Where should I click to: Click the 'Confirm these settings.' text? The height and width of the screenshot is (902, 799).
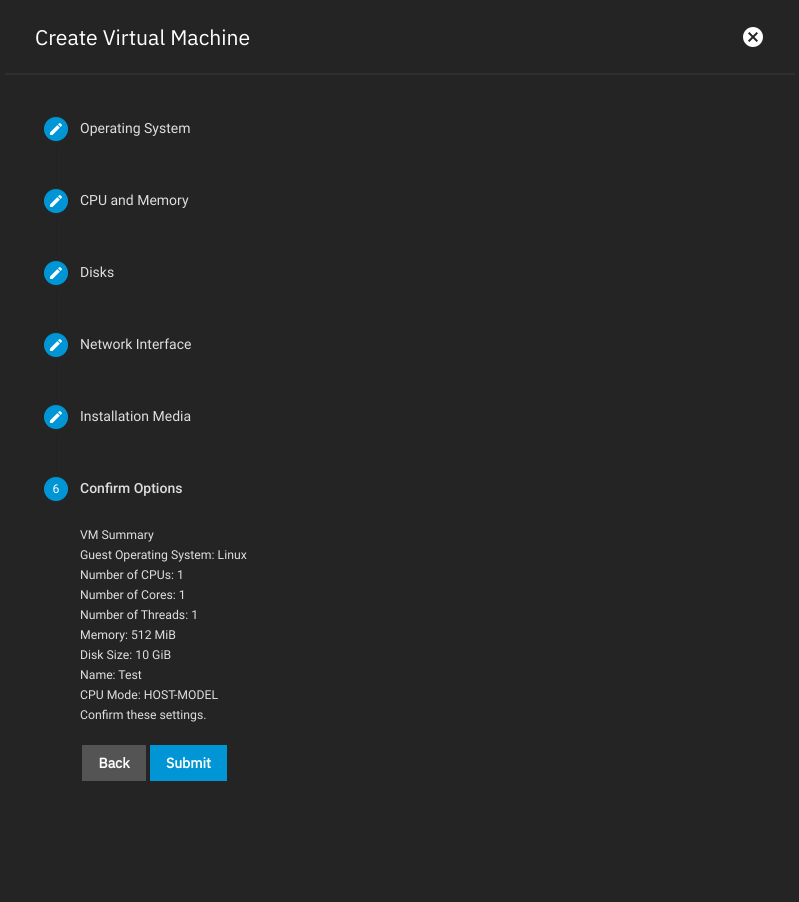[x=143, y=715]
